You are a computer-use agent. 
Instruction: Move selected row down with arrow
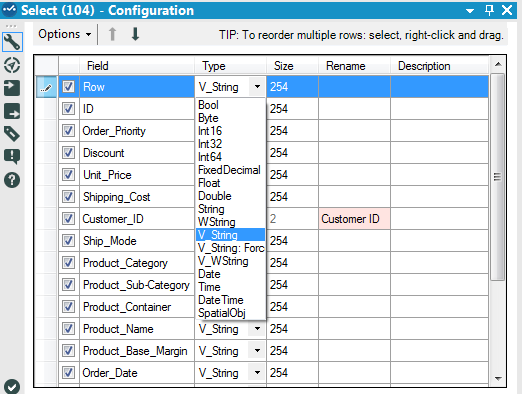click(135, 34)
